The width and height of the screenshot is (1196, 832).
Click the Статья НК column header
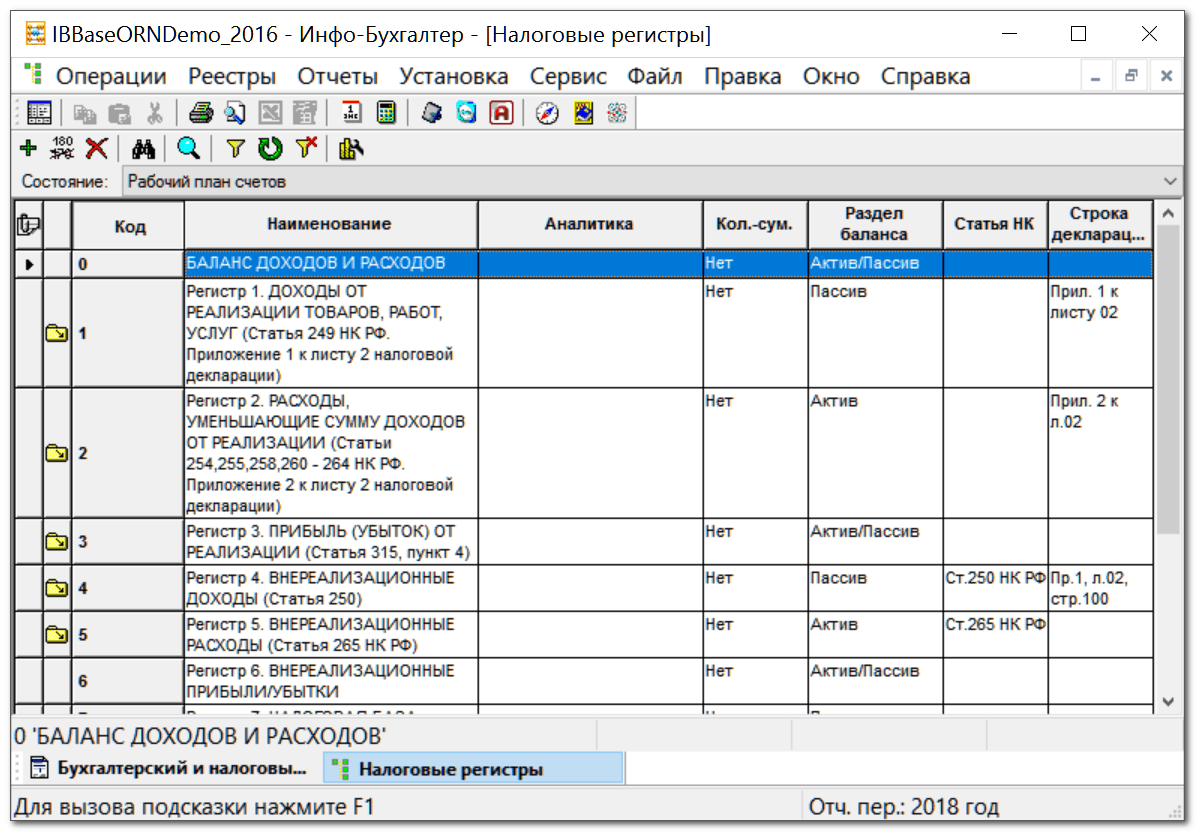click(995, 224)
